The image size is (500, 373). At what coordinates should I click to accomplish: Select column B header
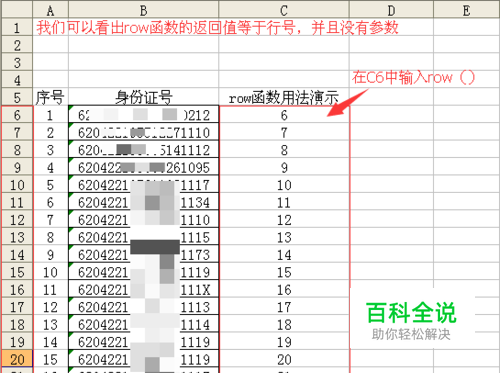tap(143, 10)
